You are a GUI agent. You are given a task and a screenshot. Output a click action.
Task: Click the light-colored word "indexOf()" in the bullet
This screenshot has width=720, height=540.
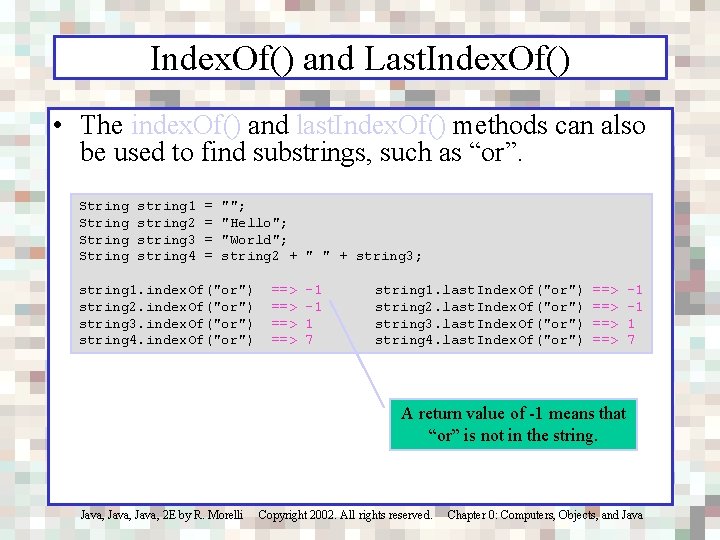[186, 125]
